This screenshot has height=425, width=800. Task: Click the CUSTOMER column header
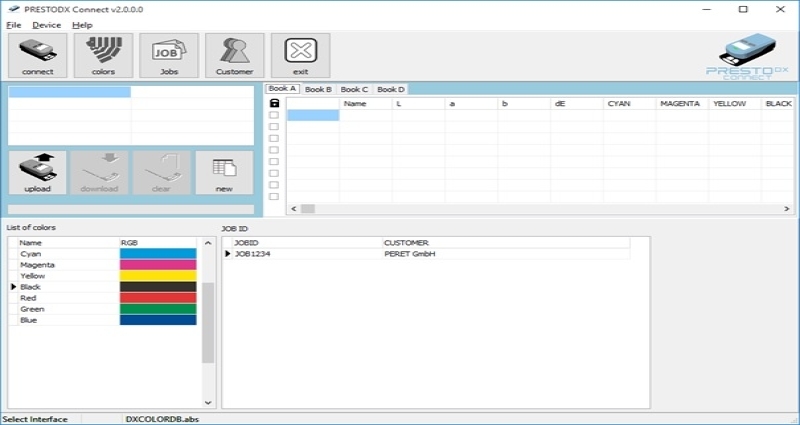click(506, 243)
